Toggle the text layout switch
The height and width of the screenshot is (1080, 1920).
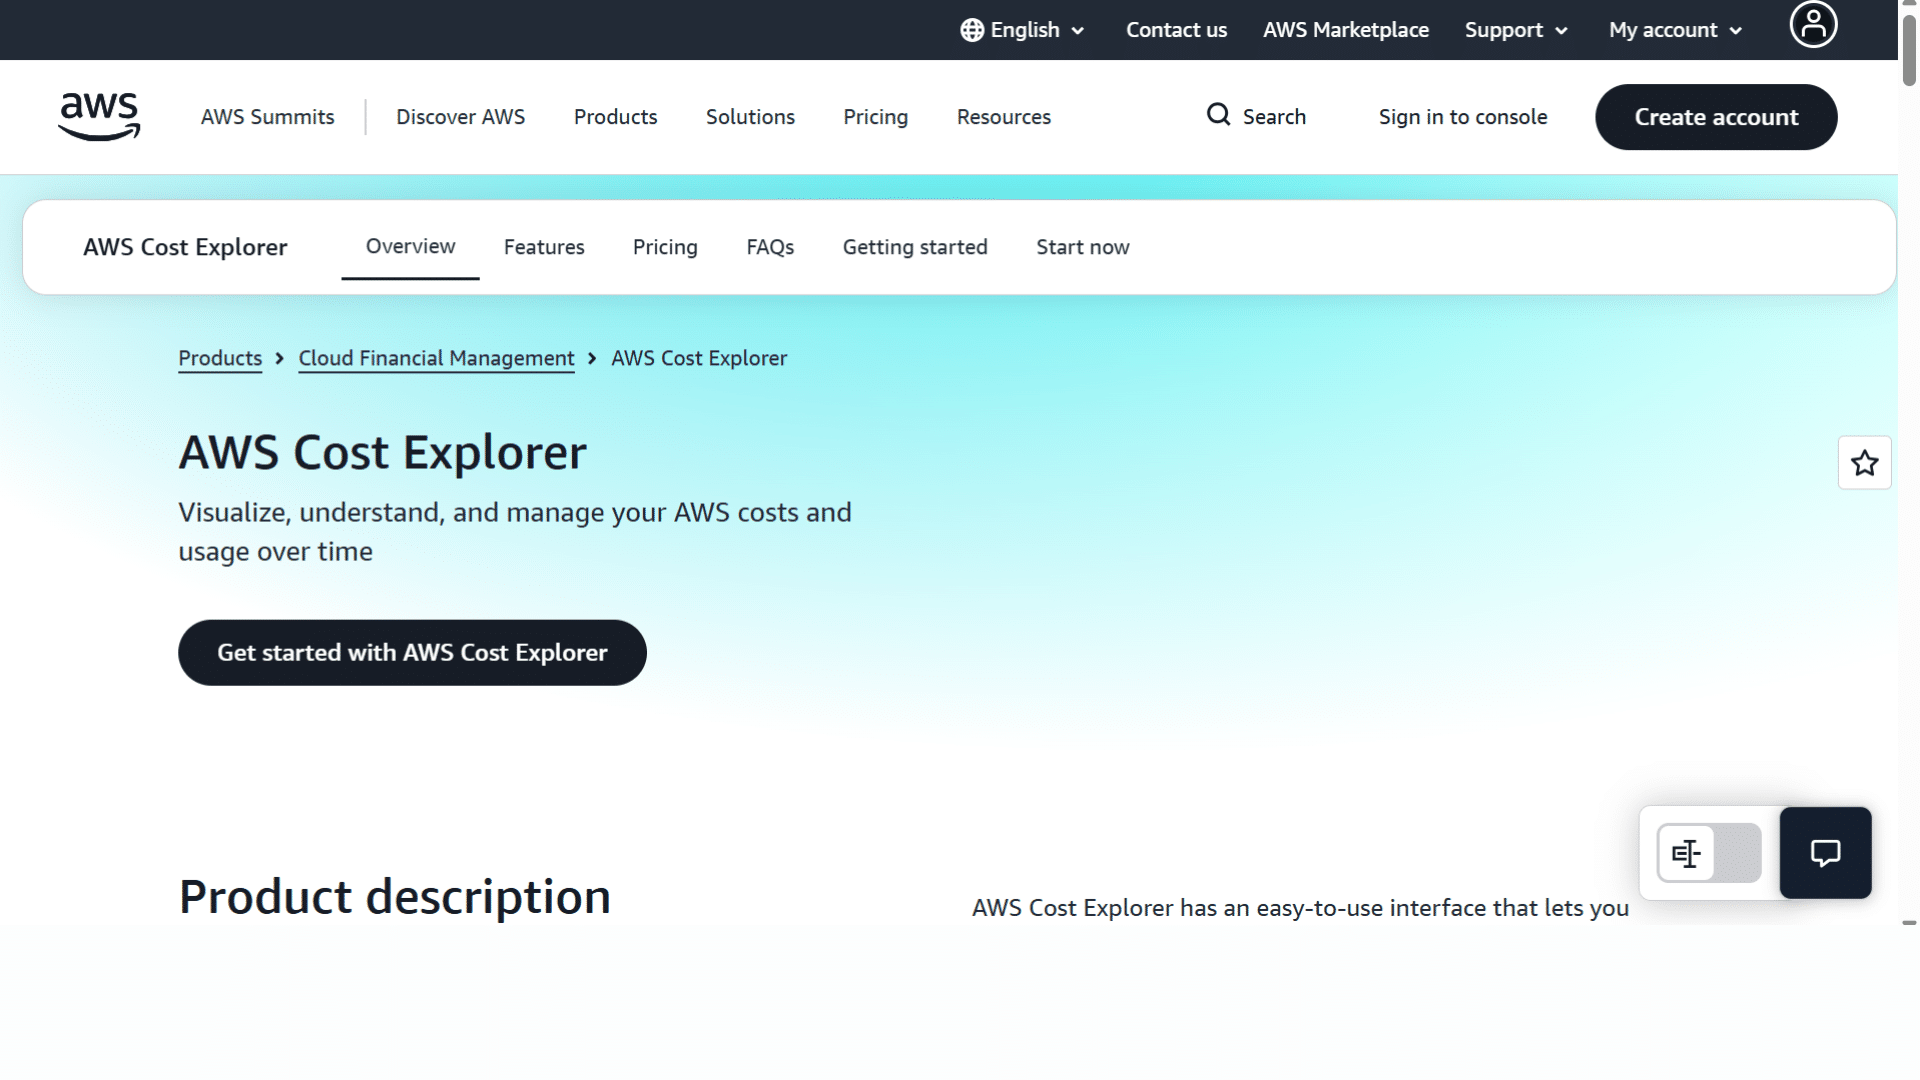coord(1709,853)
